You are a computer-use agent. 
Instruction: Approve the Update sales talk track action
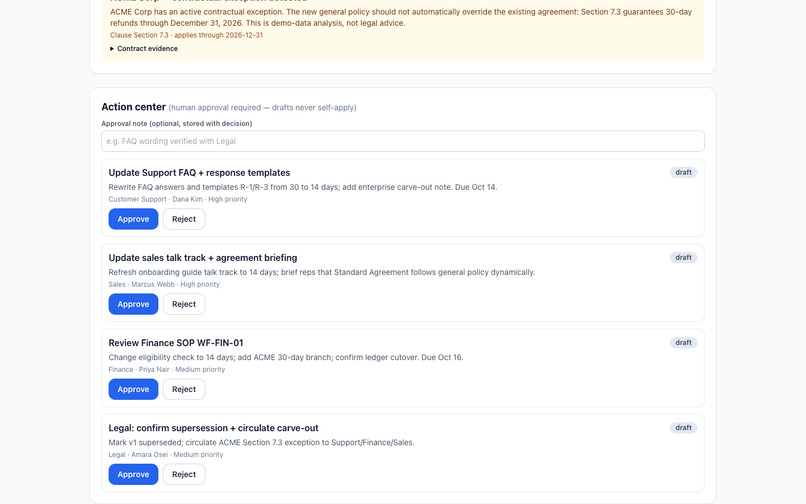[x=133, y=304]
